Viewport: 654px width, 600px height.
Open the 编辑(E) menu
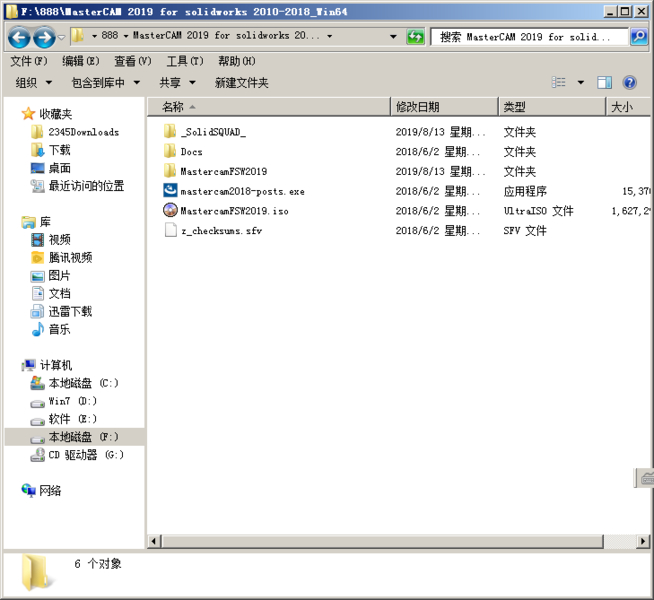pos(81,61)
